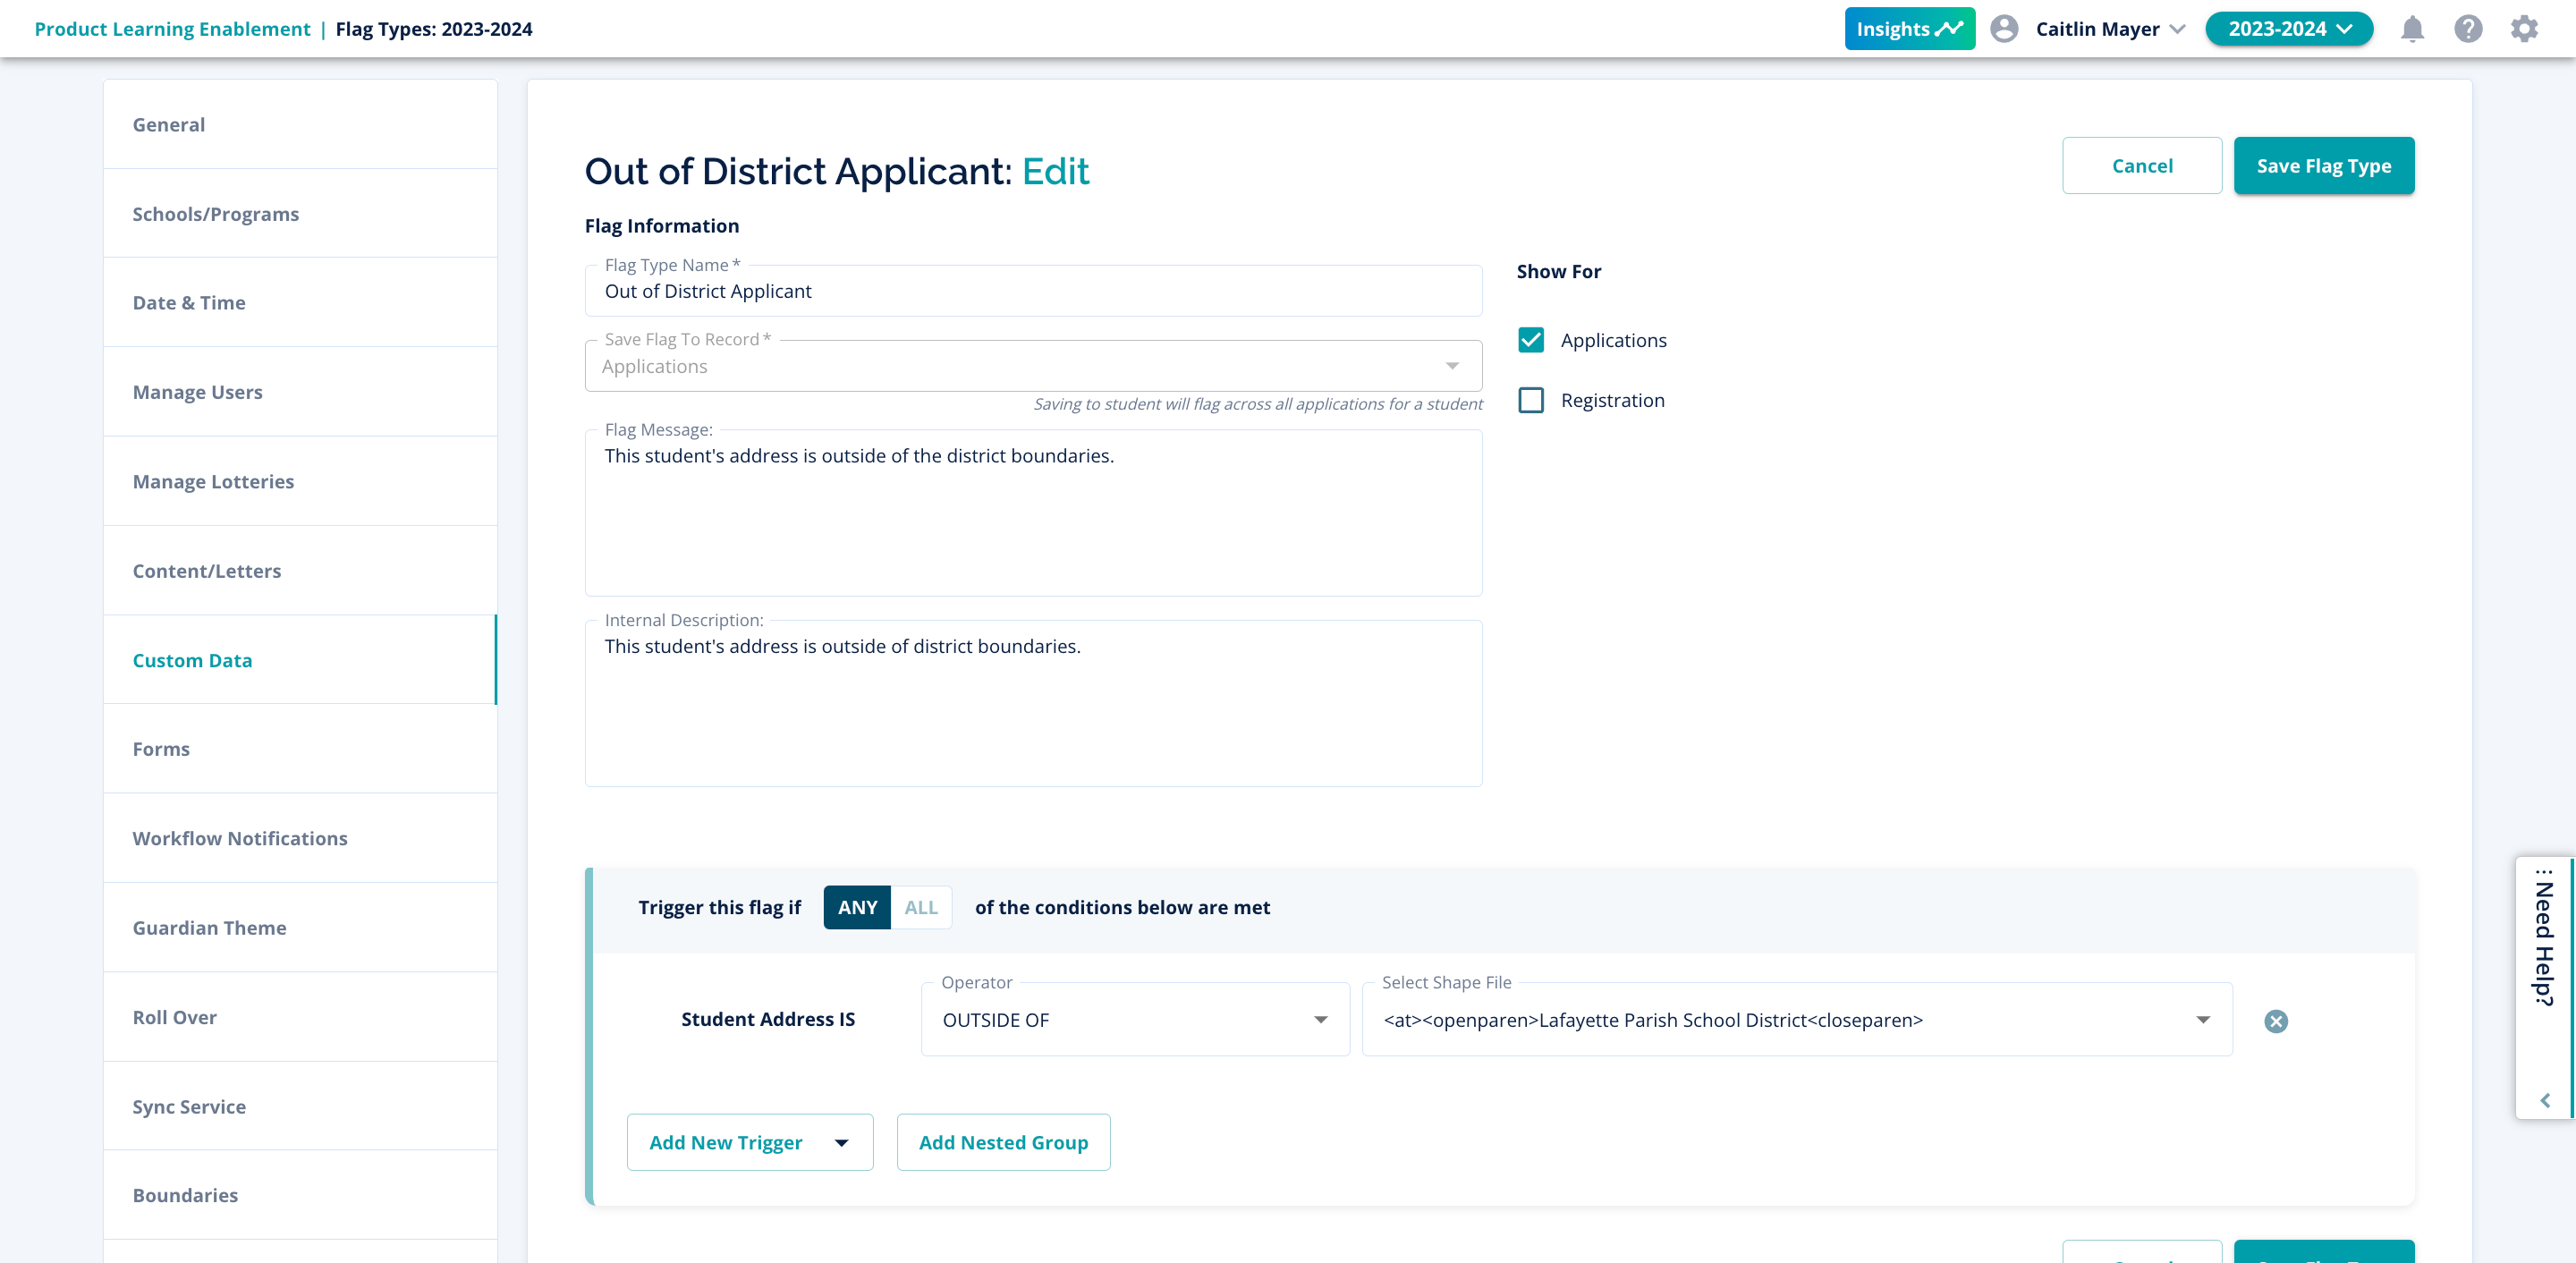Open the Insights analytics button

1909,29
